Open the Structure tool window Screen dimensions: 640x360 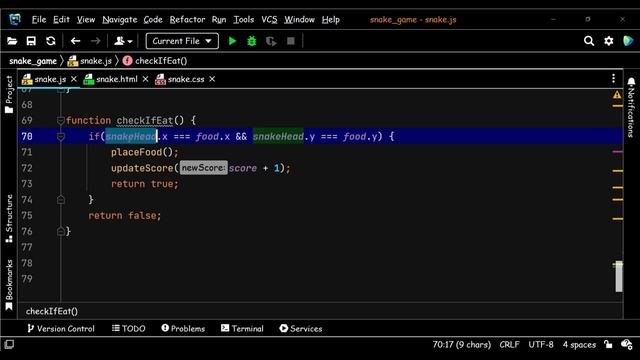pos(9,218)
